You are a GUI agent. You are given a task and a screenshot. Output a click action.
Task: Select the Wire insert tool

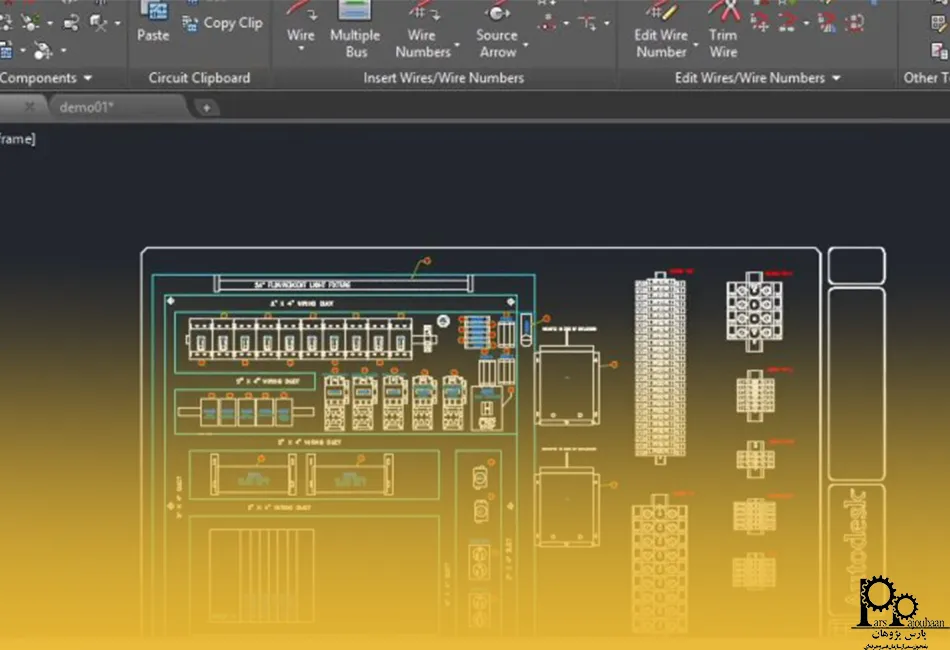click(x=300, y=12)
